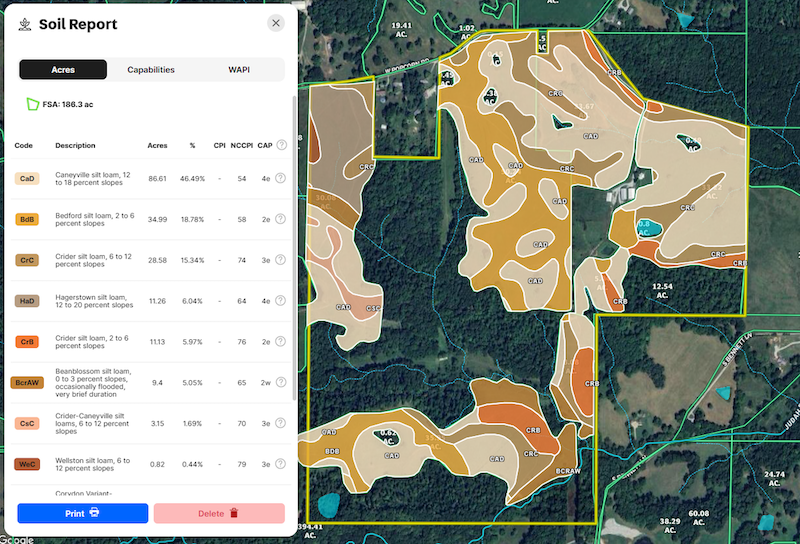Open help icon on Wellston silt loam row
Viewport: 800px width, 544px height.
(281, 464)
